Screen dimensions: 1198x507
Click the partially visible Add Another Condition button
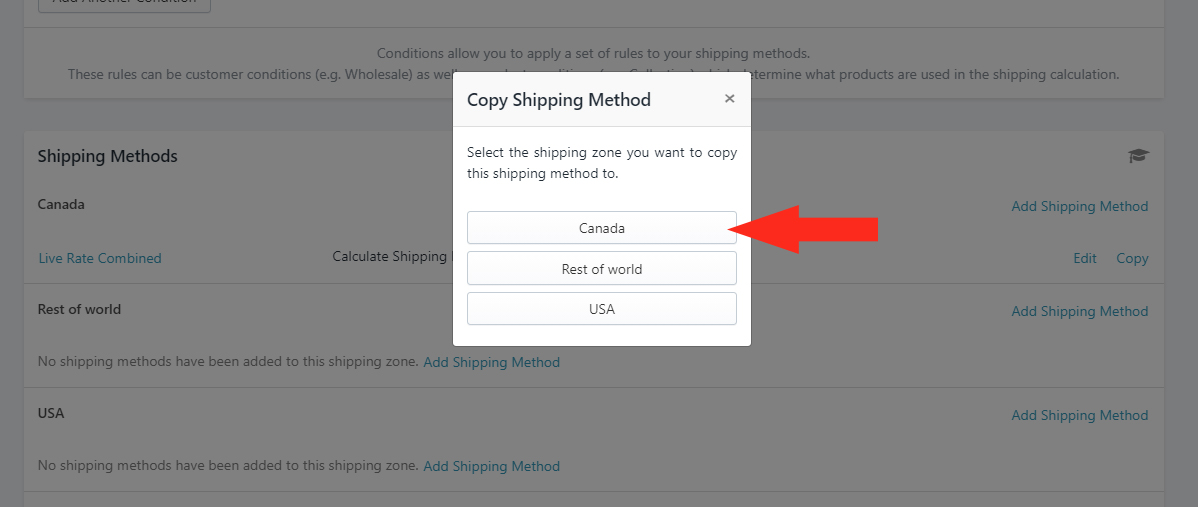click(x=125, y=4)
